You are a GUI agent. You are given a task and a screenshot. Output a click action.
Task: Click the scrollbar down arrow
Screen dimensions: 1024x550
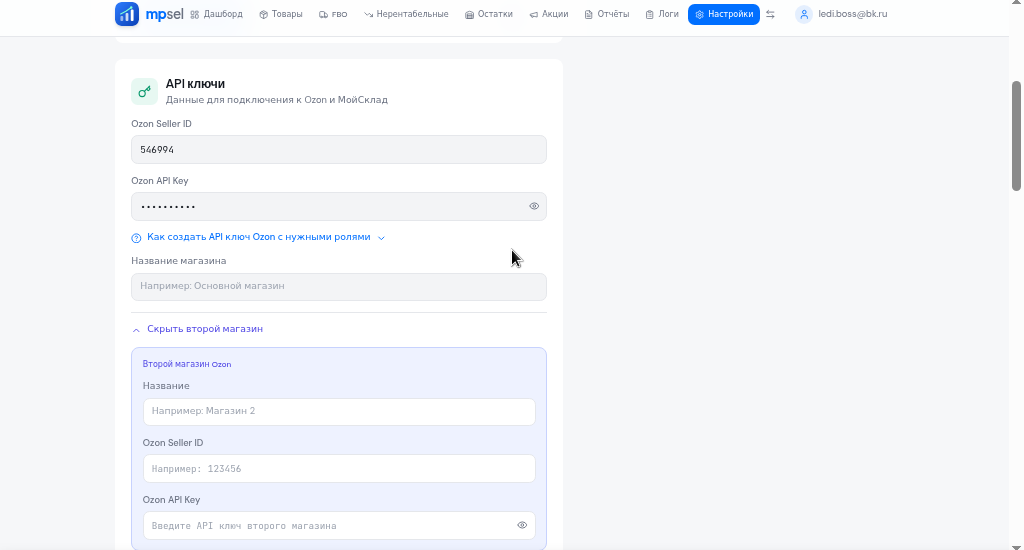[1016, 545]
